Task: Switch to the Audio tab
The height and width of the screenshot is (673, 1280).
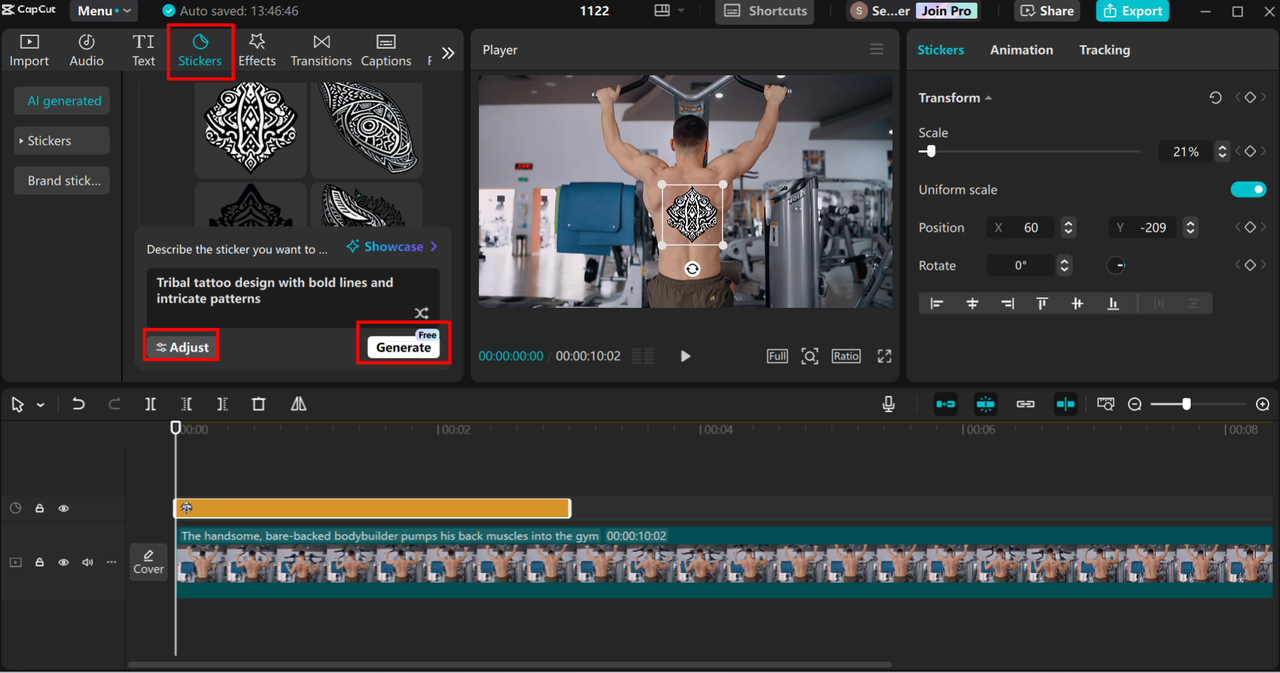Action: pos(86,51)
